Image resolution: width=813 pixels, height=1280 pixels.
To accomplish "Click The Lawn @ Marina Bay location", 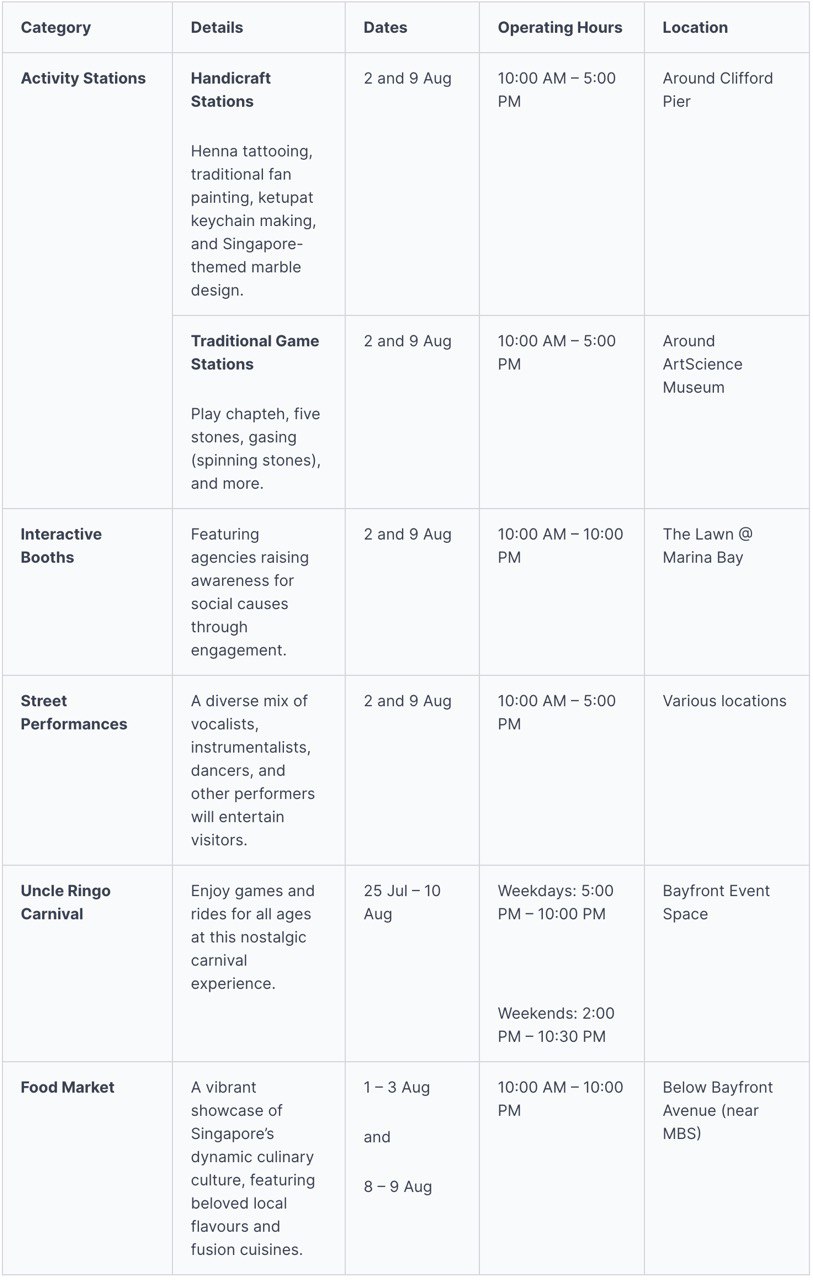I will click(x=708, y=546).
